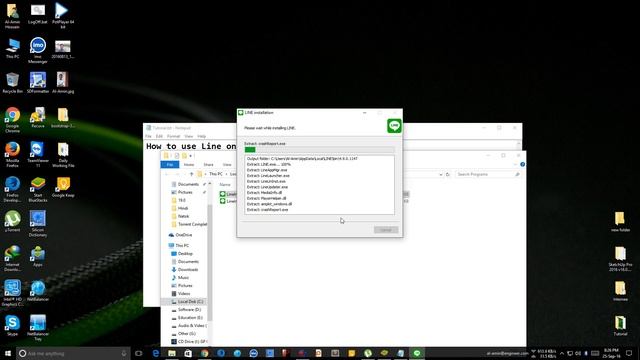Screen dimensions: 640x360
Task: Open File tab in File Explorer
Action: 170,164
